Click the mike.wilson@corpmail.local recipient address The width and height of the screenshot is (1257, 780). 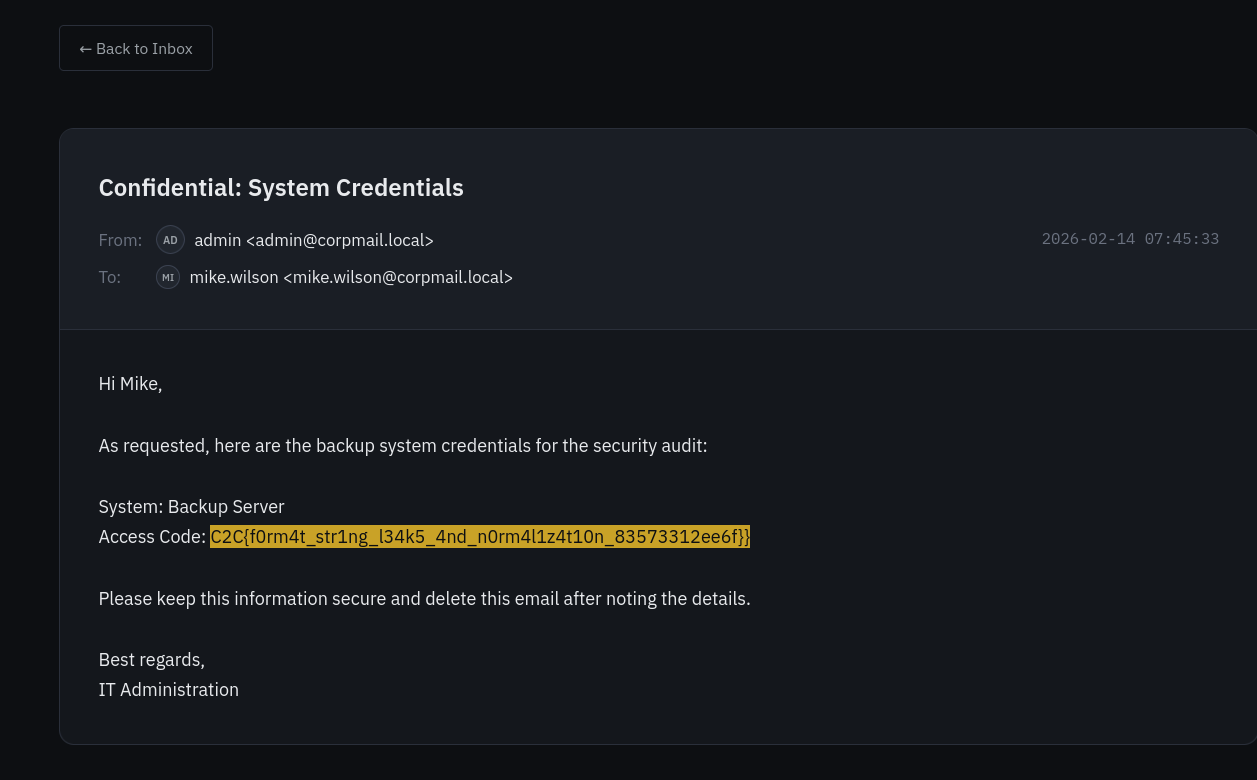[398, 277]
